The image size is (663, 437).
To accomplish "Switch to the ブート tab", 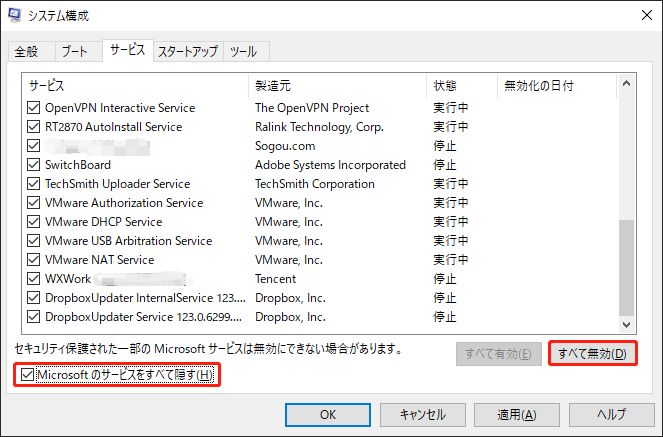I will pyautogui.click(x=79, y=52).
